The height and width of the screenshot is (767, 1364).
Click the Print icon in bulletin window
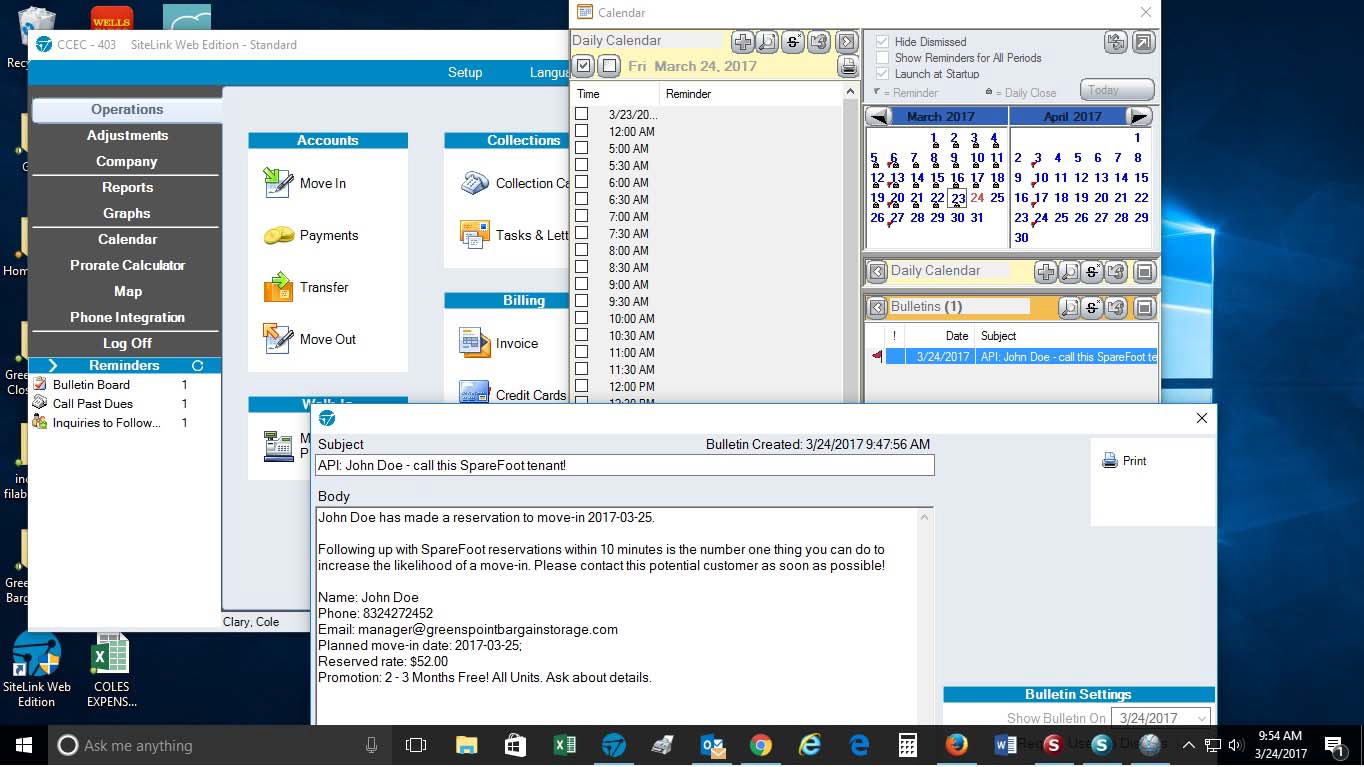pyautogui.click(x=1110, y=461)
